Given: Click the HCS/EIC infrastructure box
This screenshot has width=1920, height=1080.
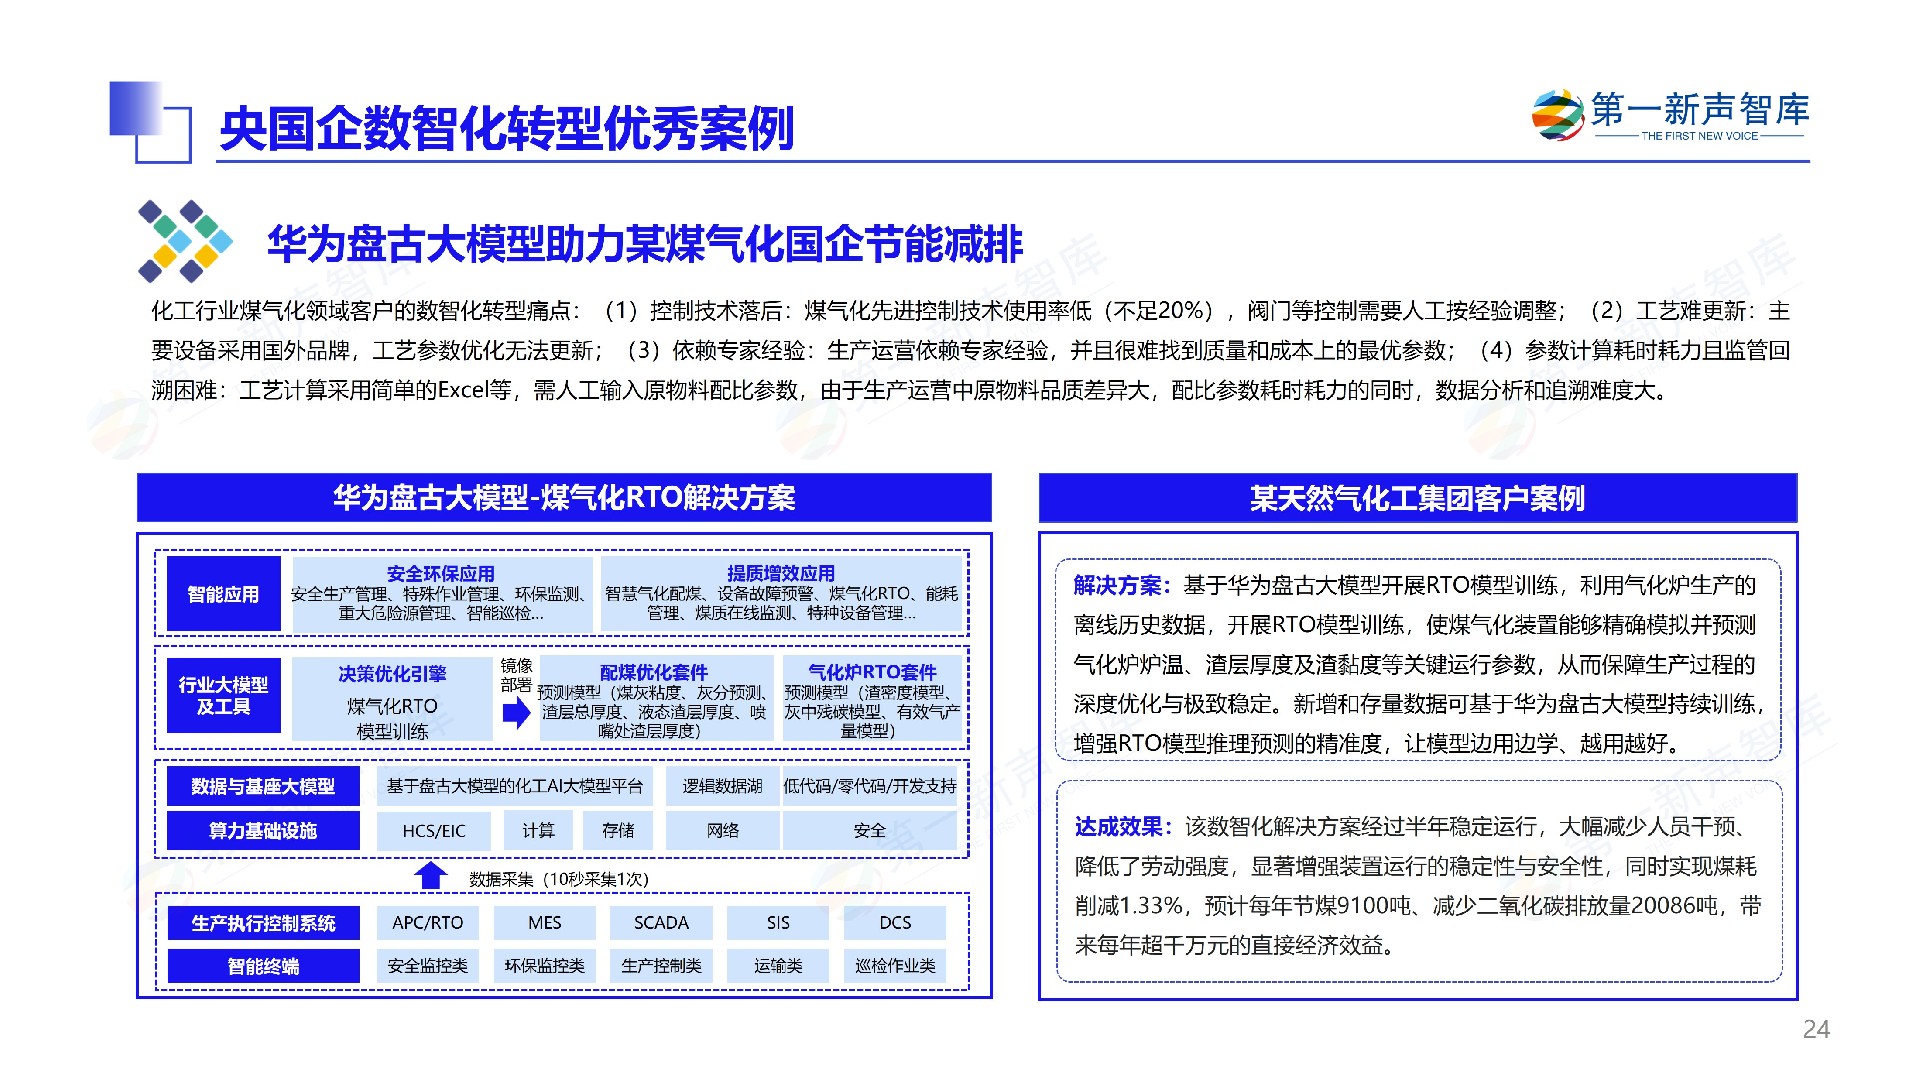Looking at the screenshot, I should pyautogui.click(x=434, y=830).
